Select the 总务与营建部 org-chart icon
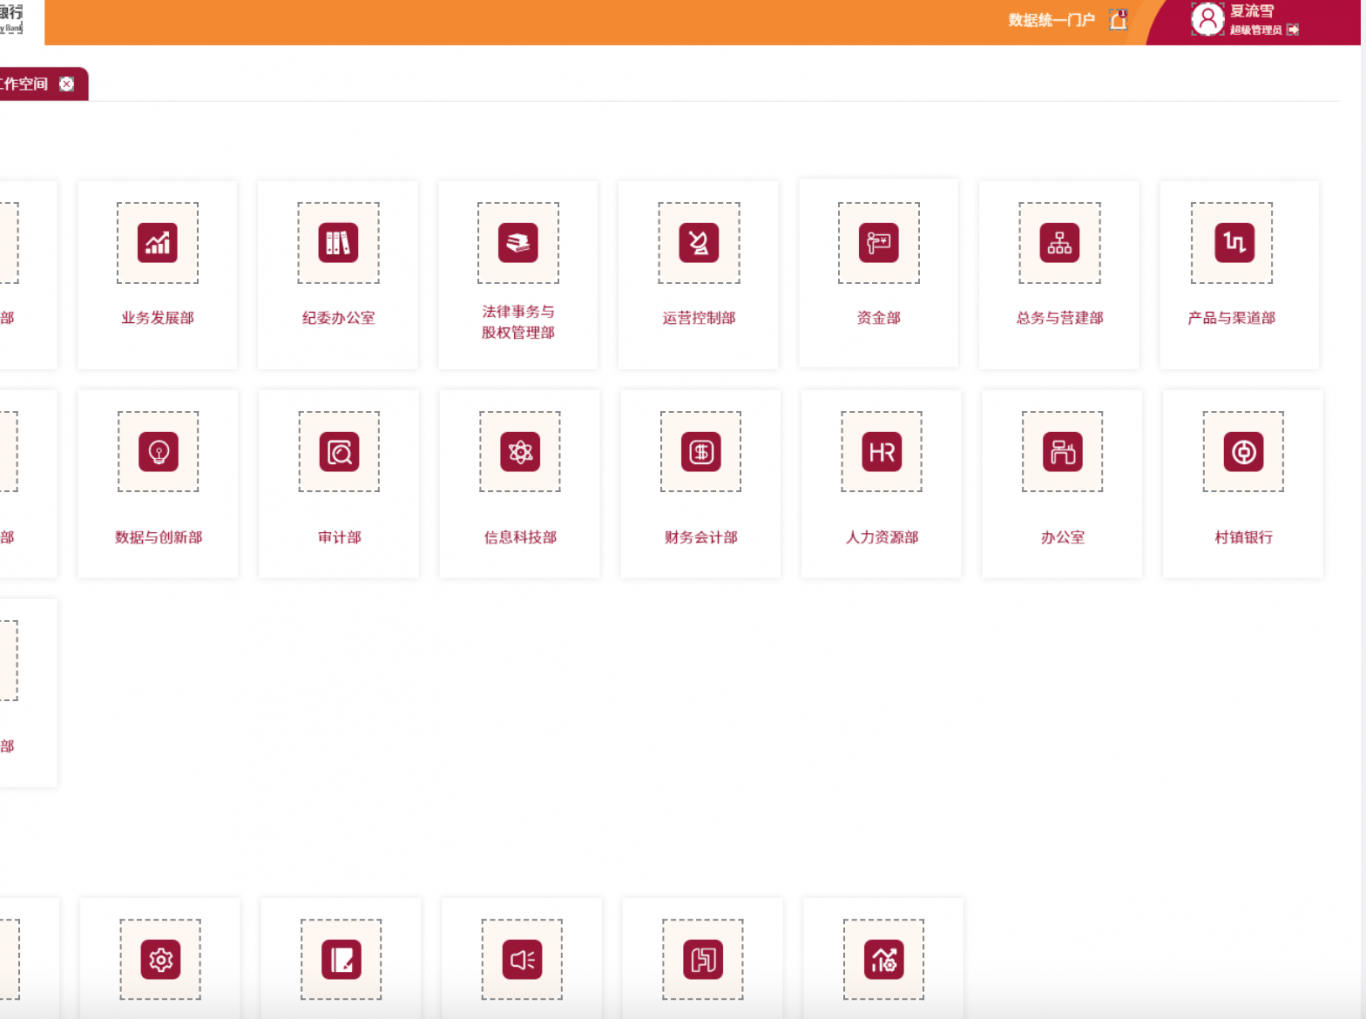The height and width of the screenshot is (1019, 1366). (x=1060, y=243)
